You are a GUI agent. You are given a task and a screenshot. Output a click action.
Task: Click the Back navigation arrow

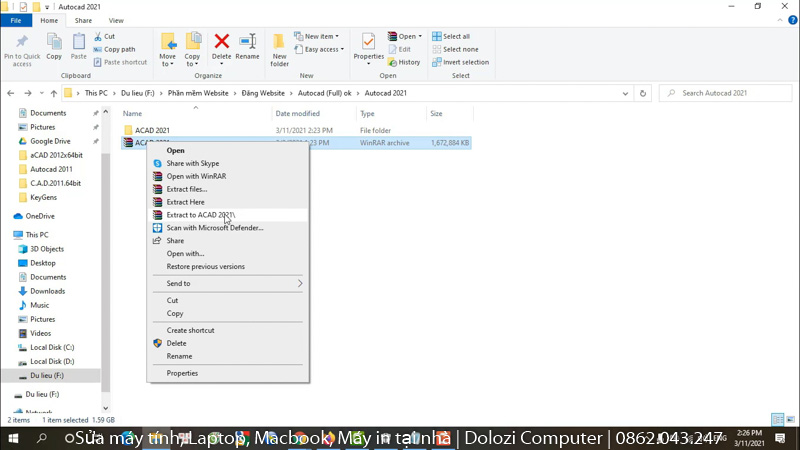11,93
